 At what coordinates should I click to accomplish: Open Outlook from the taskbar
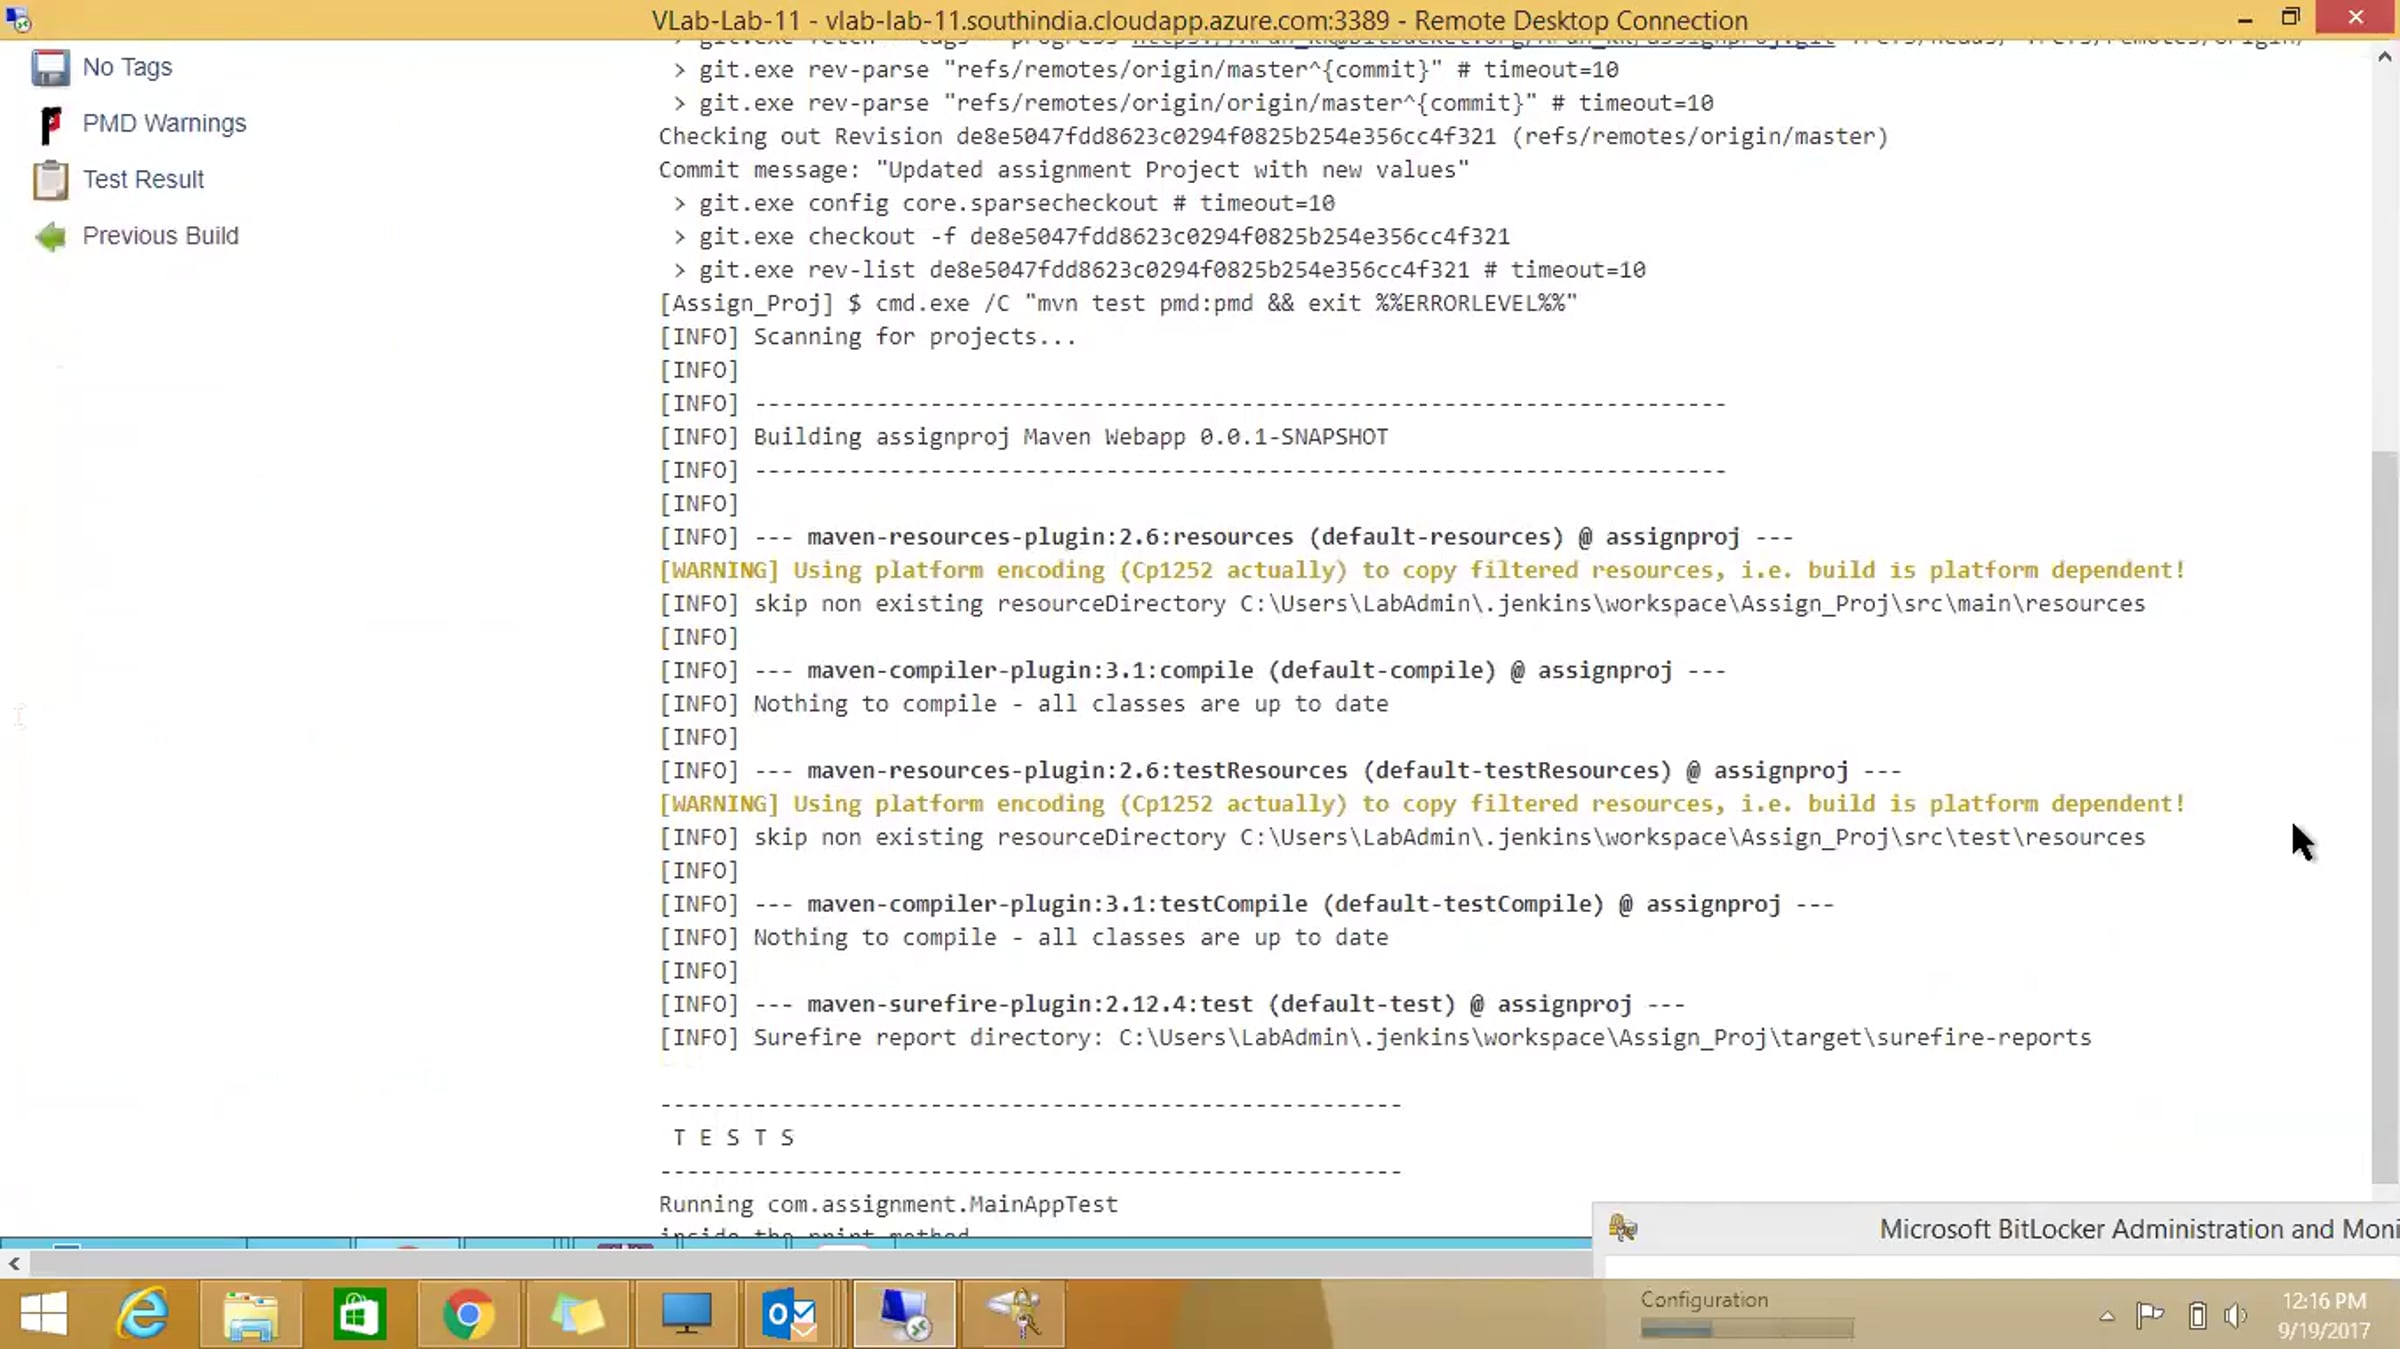coord(789,1314)
